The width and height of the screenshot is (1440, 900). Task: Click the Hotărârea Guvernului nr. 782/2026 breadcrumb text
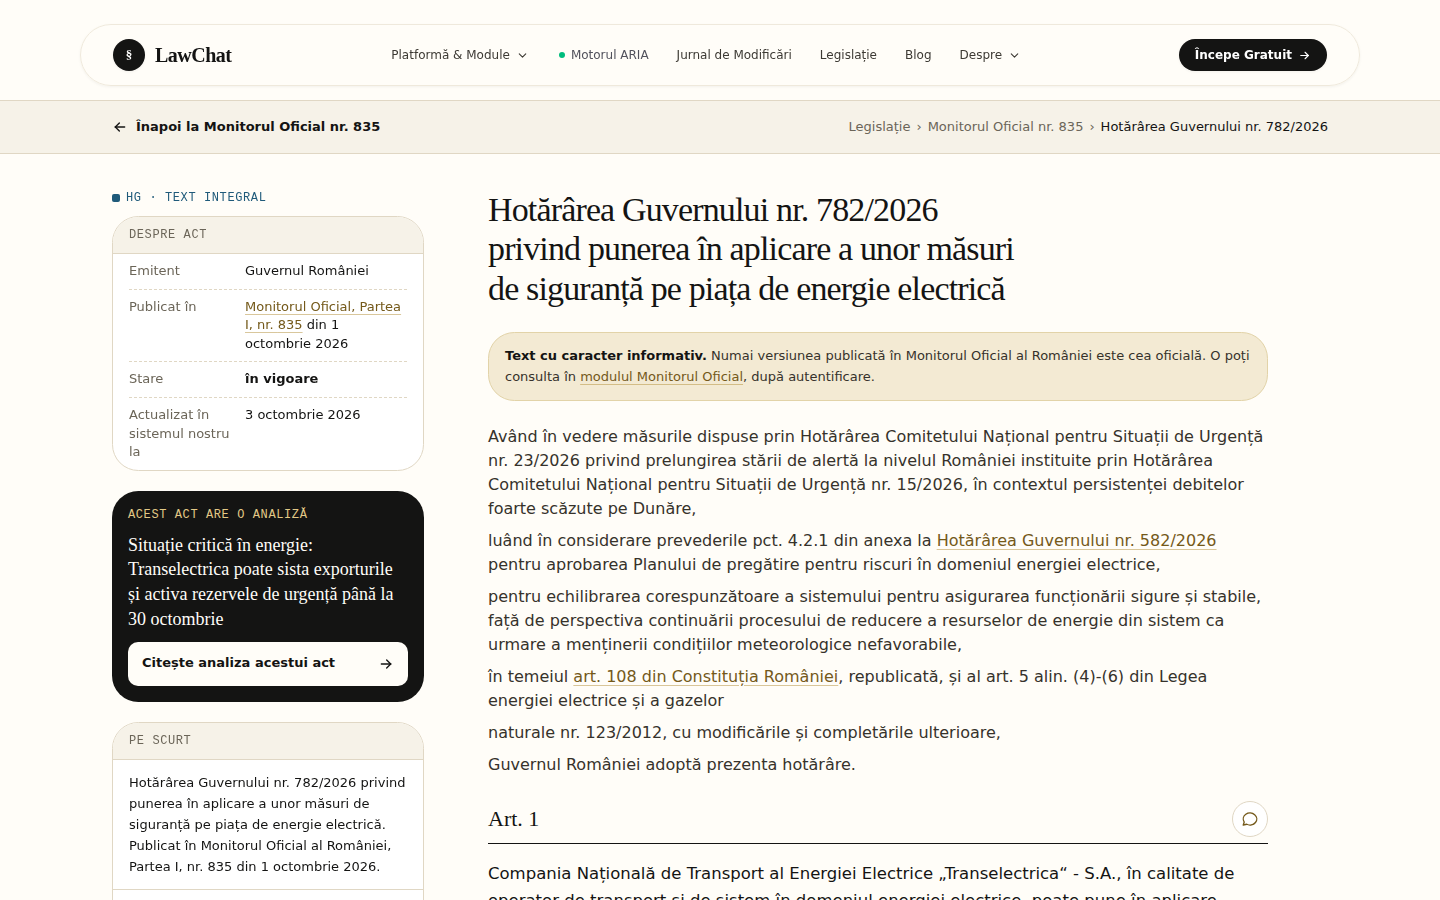1214,127
